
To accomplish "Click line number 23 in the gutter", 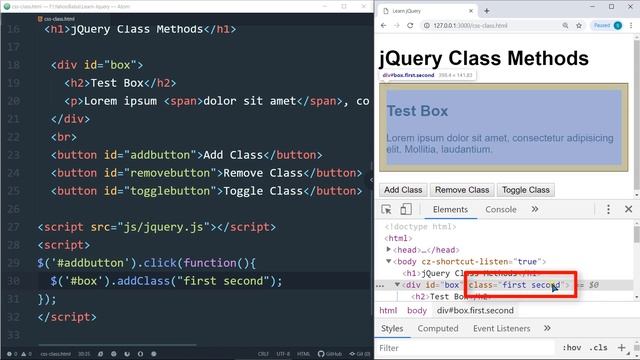I will tap(13, 155).
